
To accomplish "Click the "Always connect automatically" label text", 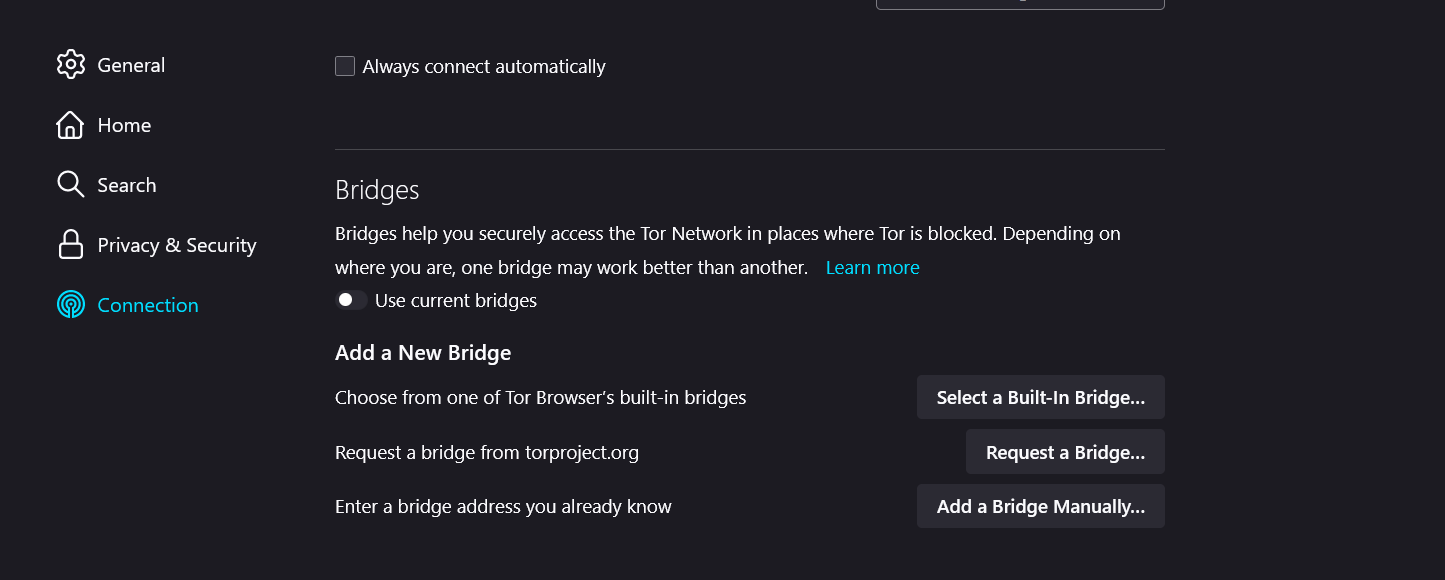I will (x=484, y=67).
